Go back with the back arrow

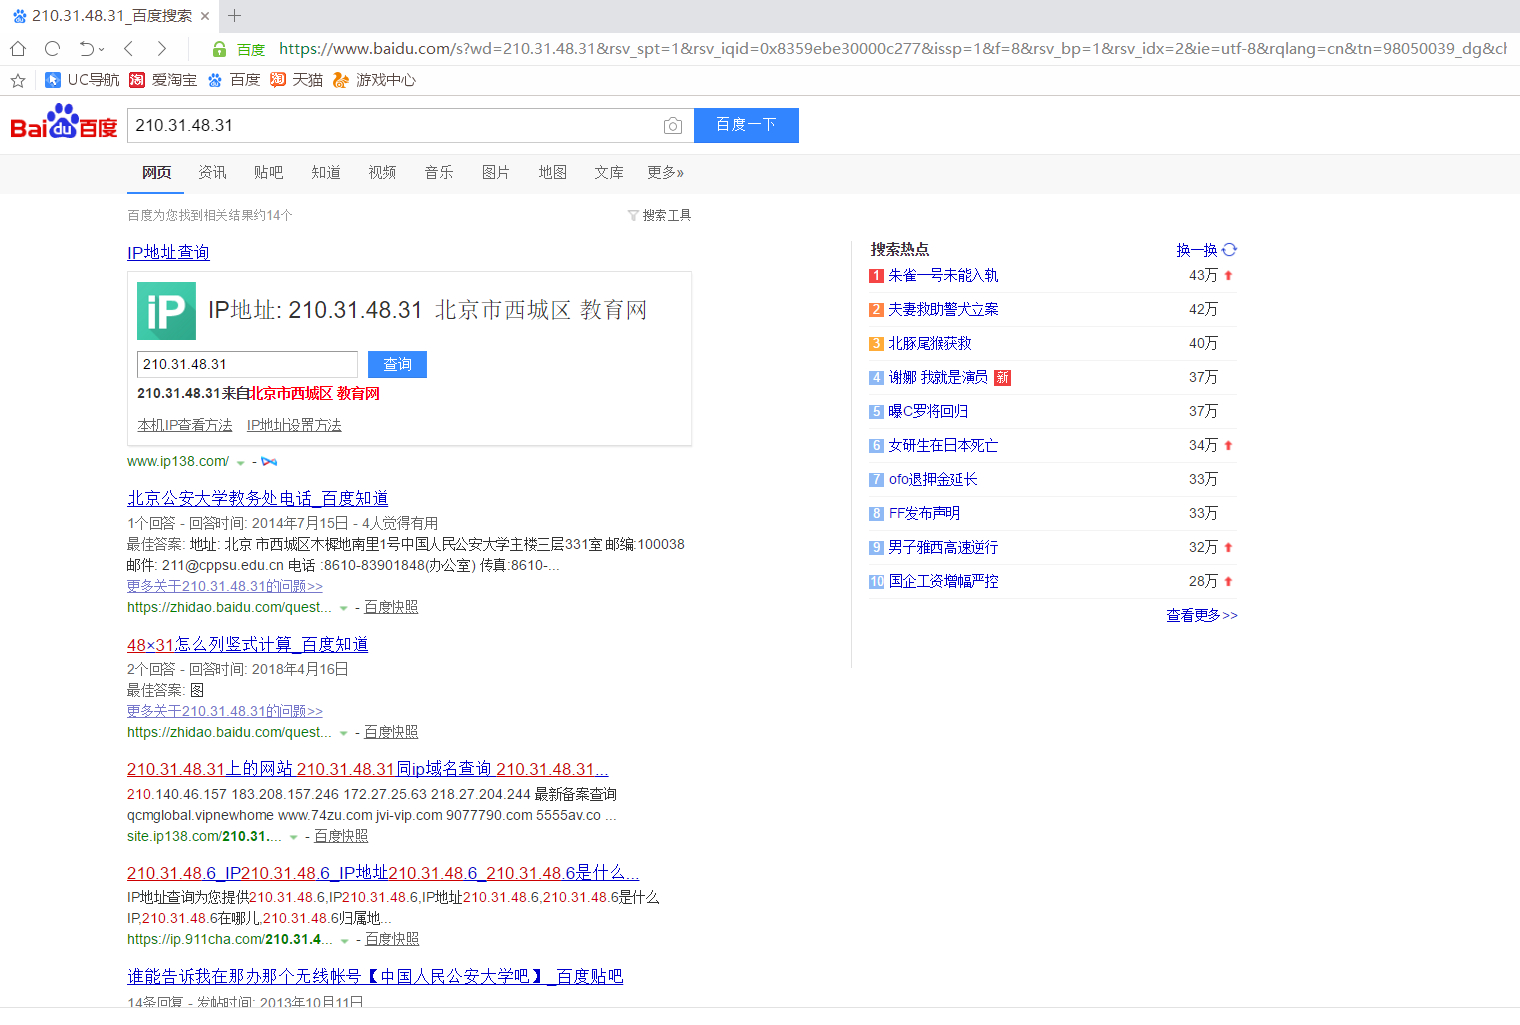click(x=128, y=48)
